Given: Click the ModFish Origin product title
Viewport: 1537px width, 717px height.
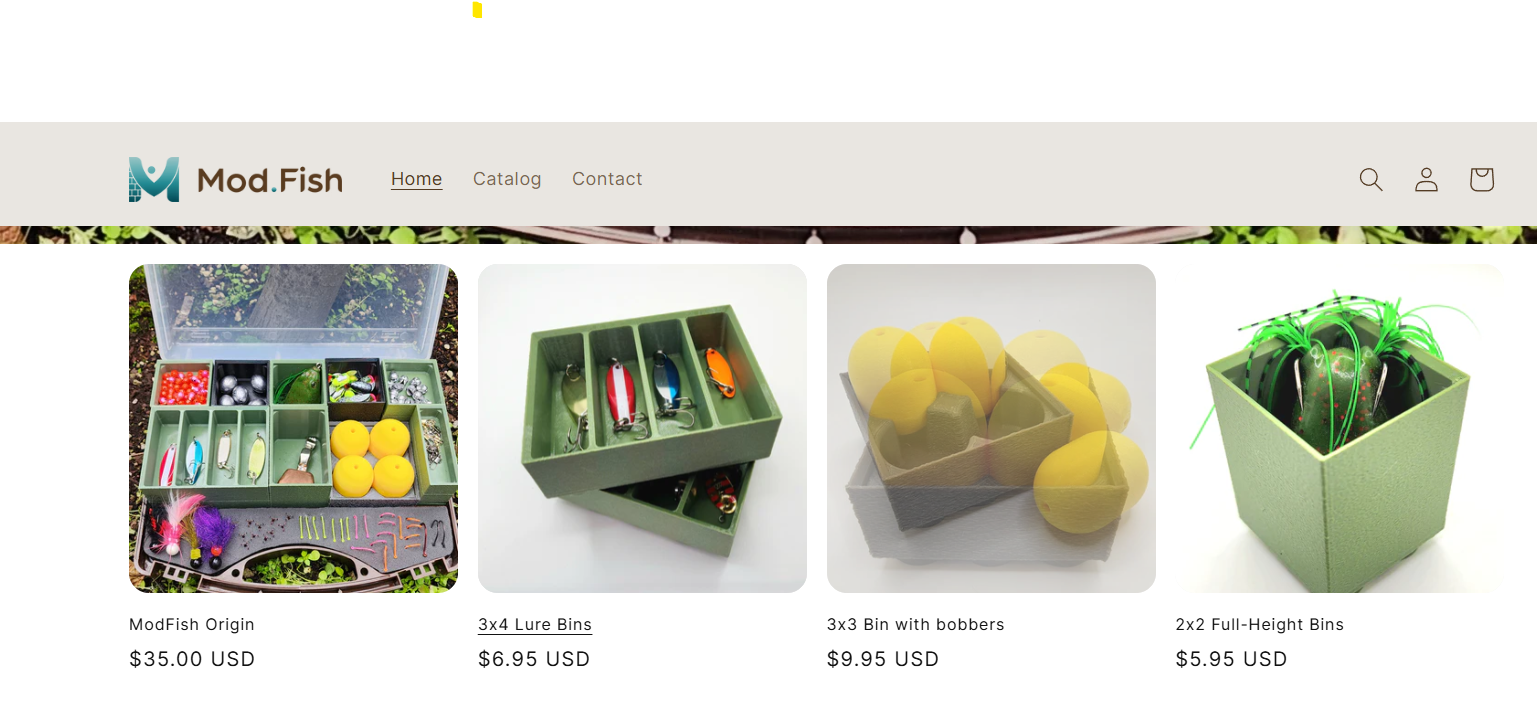Looking at the screenshot, I should [x=192, y=624].
